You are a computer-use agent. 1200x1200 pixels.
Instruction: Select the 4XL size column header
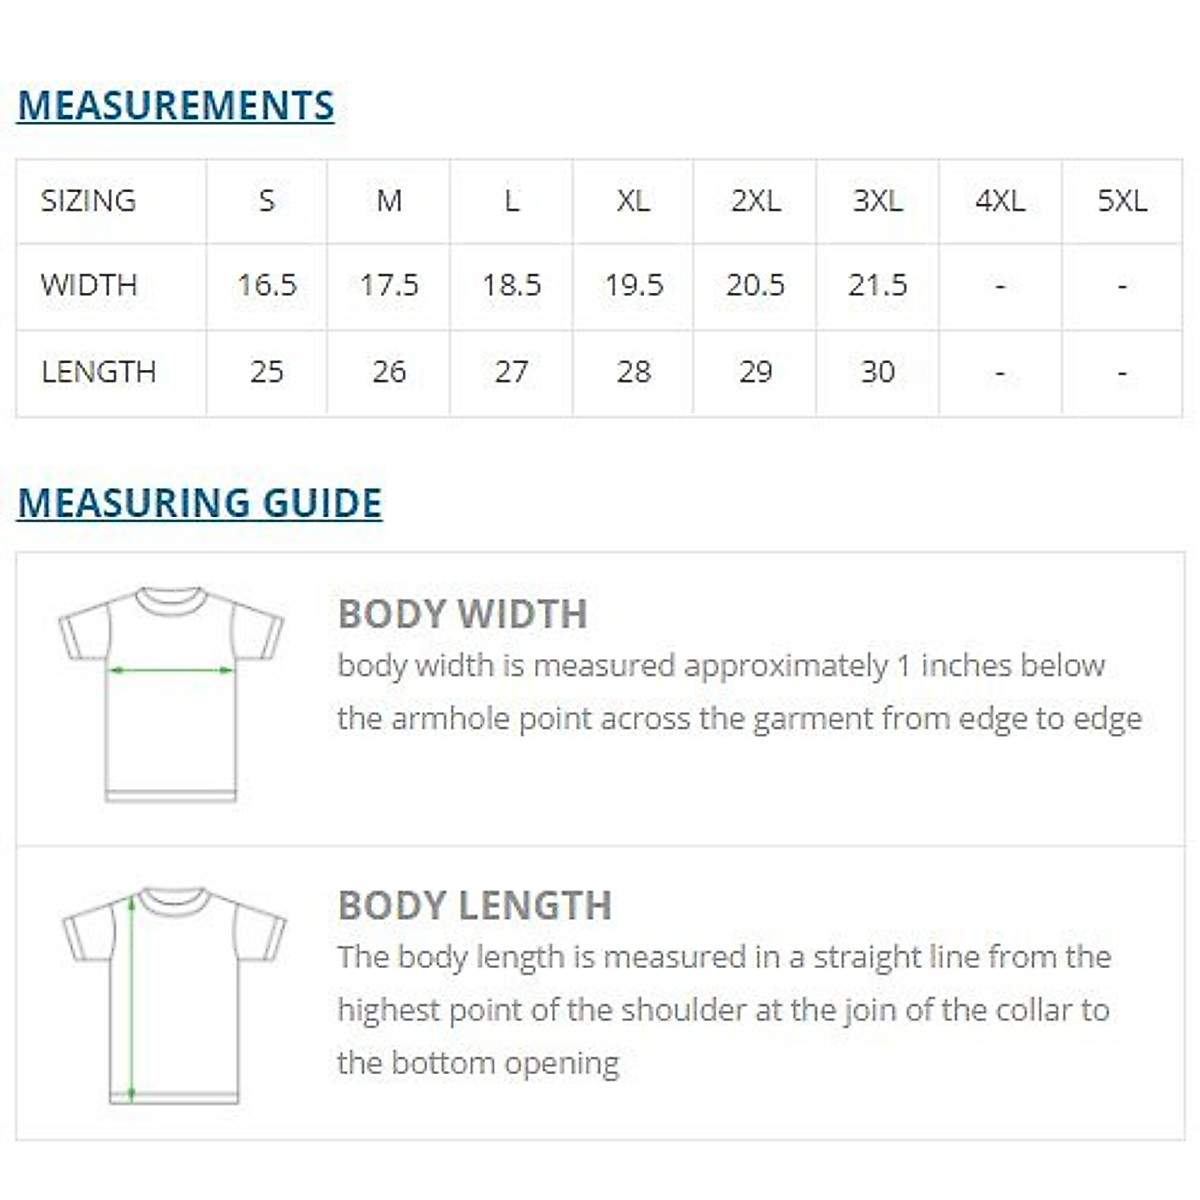point(1000,201)
